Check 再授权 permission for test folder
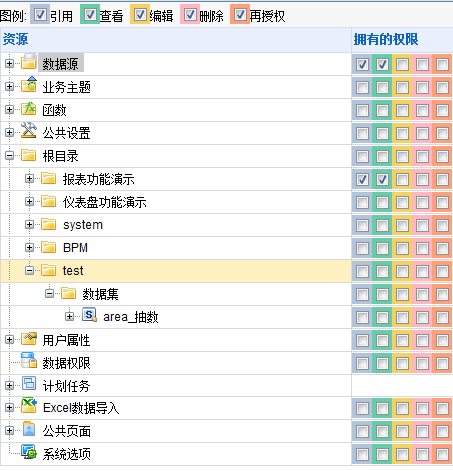 tap(442, 271)
